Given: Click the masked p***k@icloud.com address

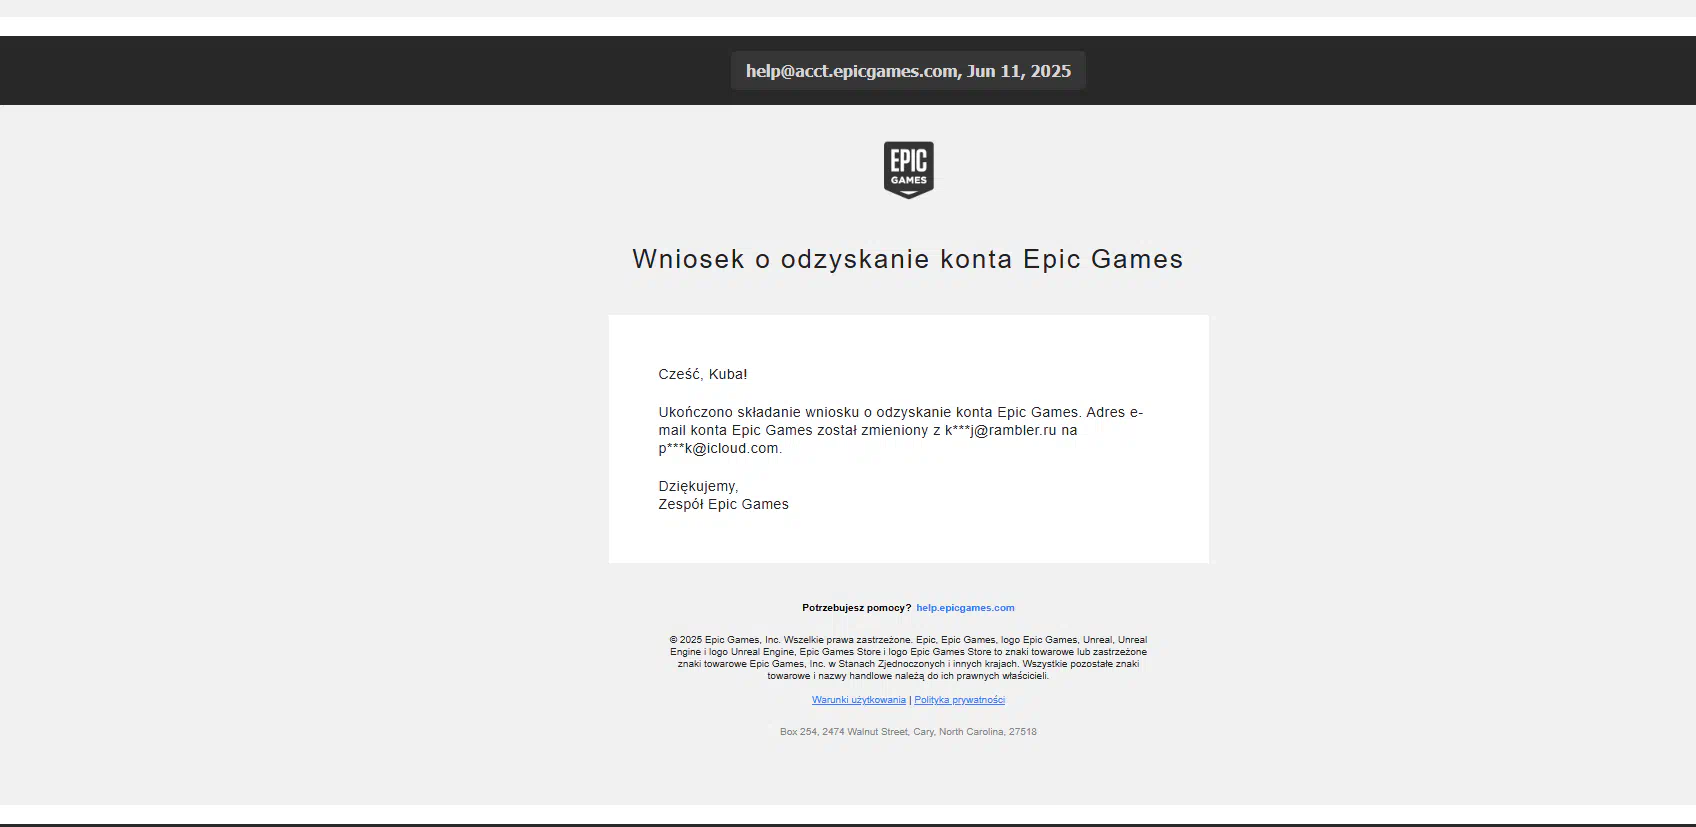Looking at the screenshot, I should point(718,448).
